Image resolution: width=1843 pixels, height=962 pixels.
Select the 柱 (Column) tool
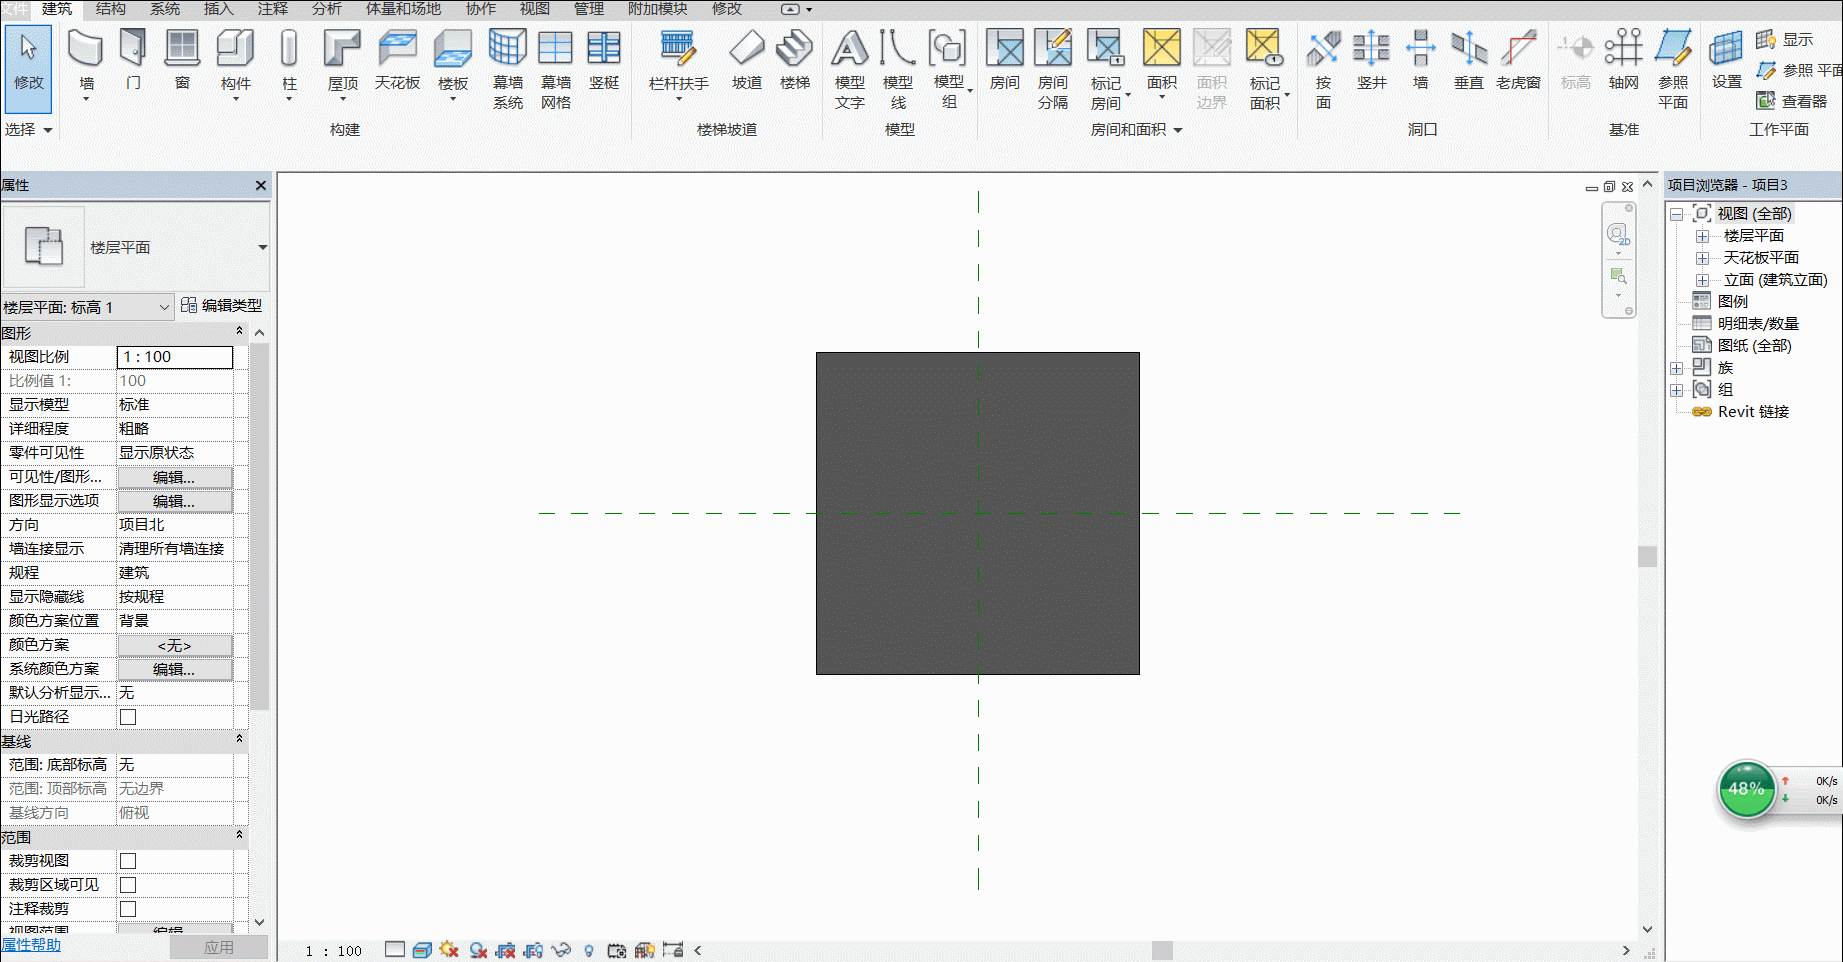tap(289, 62)
